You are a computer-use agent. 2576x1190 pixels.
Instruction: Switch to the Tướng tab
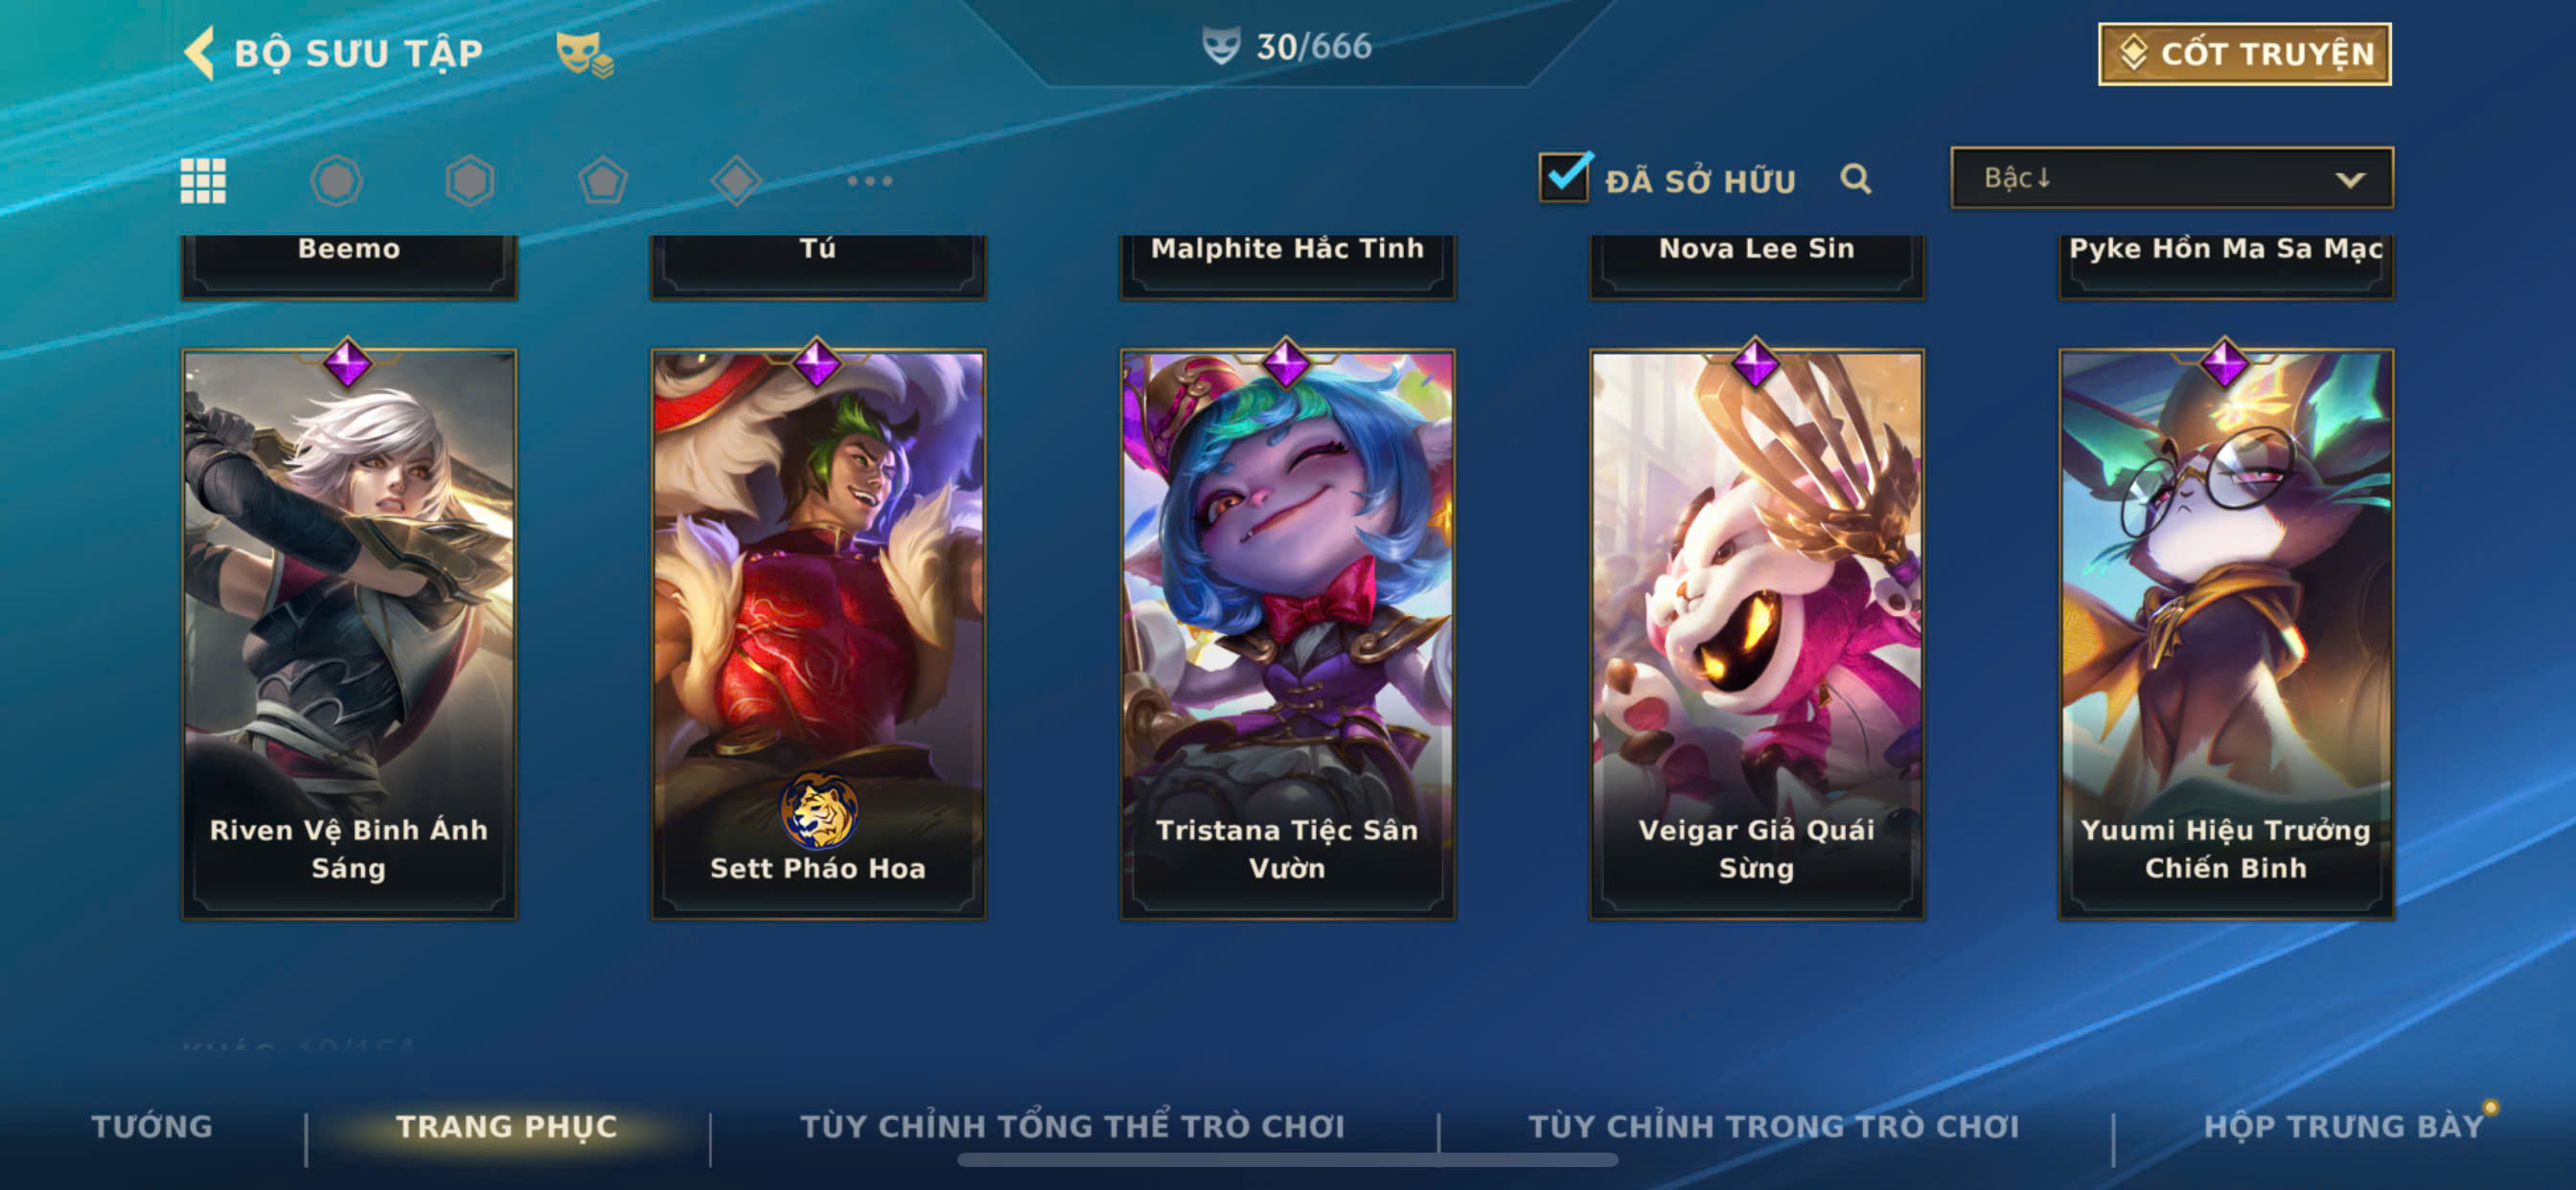[x=152, y=1126]
